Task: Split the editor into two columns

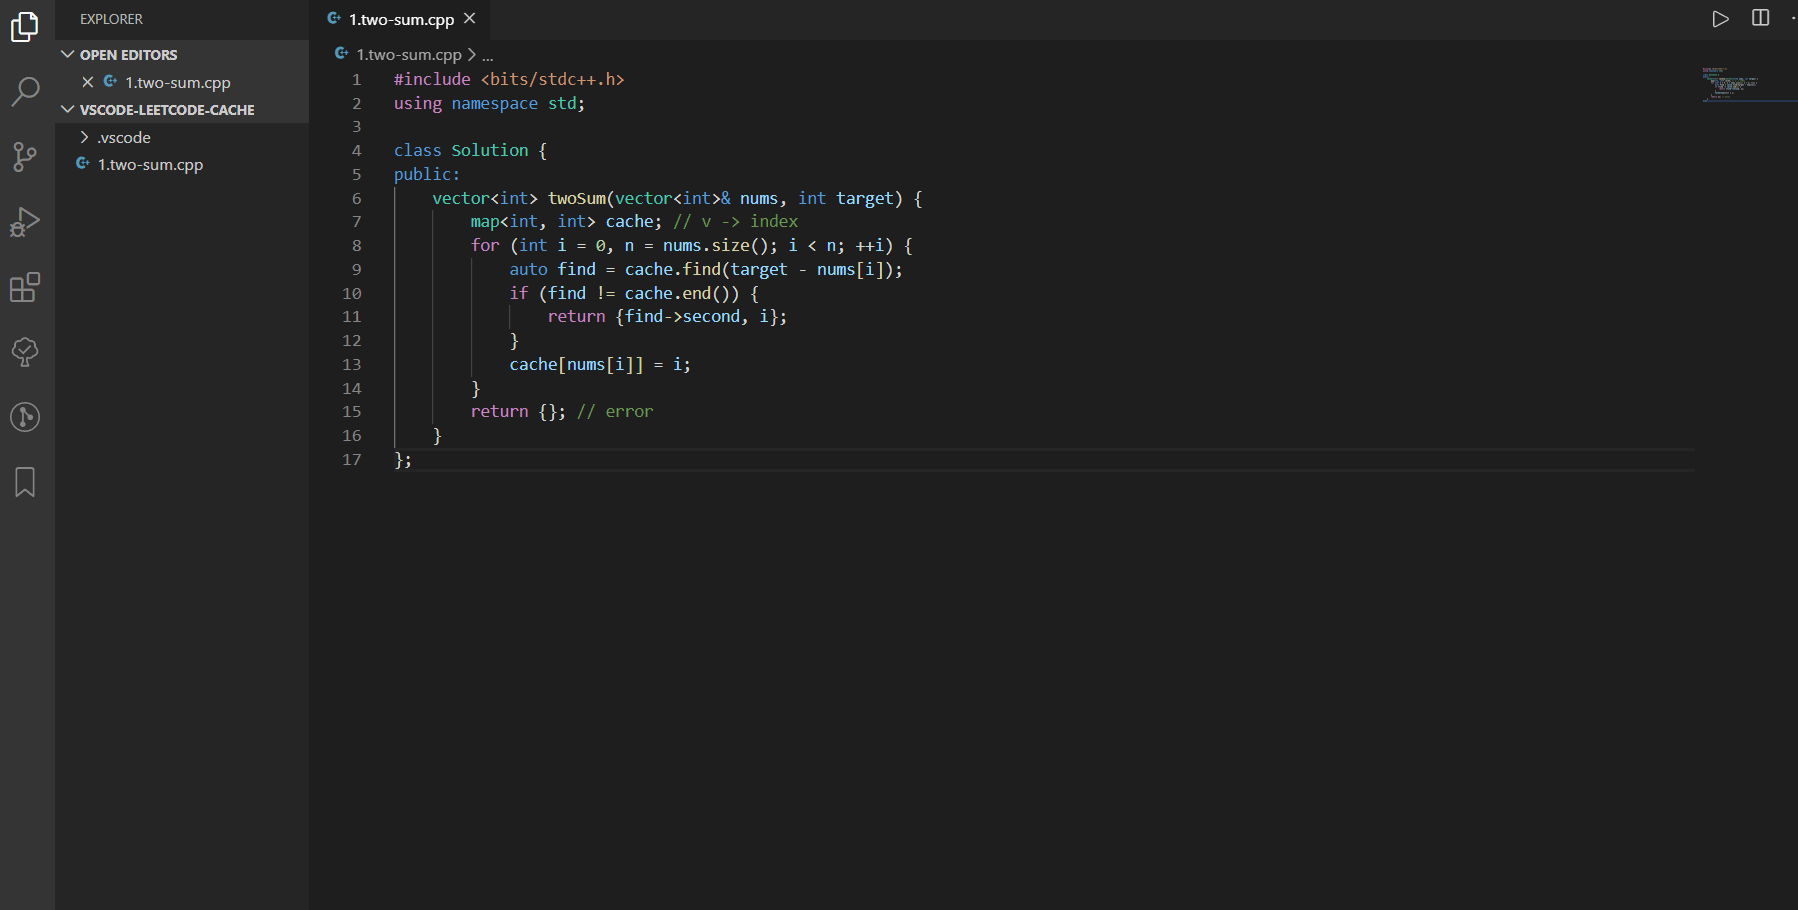Action: click(1761, 18)
